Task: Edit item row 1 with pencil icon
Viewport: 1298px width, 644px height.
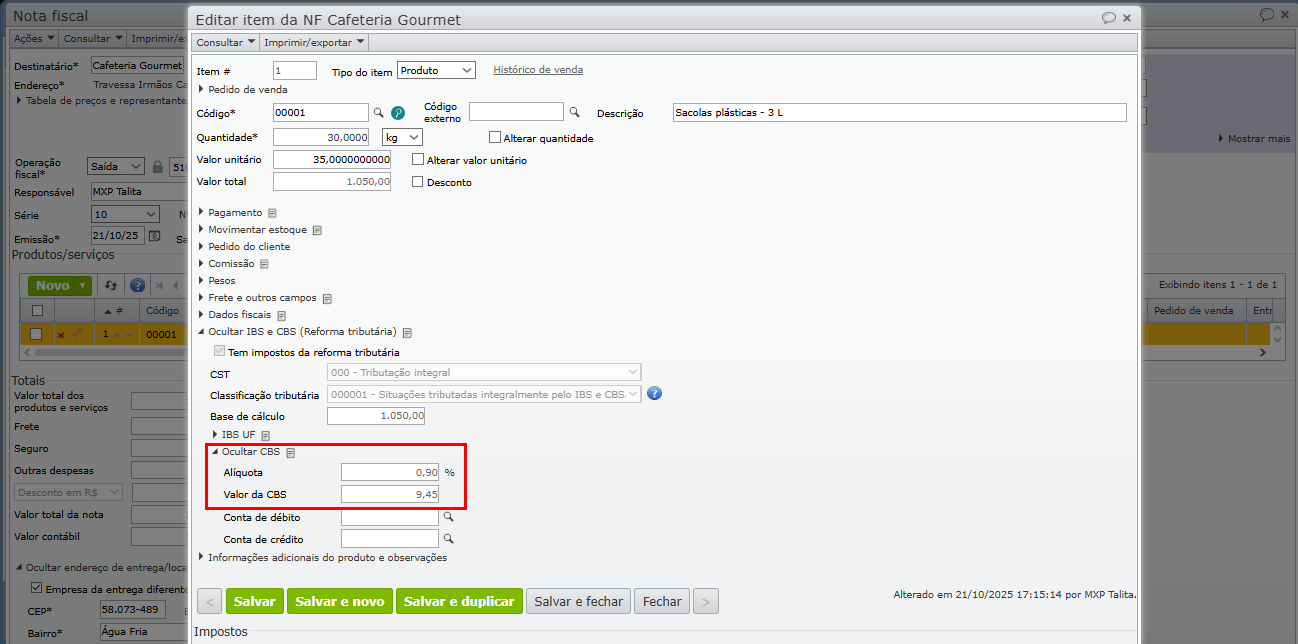Action: pyautogui.click(x=76, y=334)
